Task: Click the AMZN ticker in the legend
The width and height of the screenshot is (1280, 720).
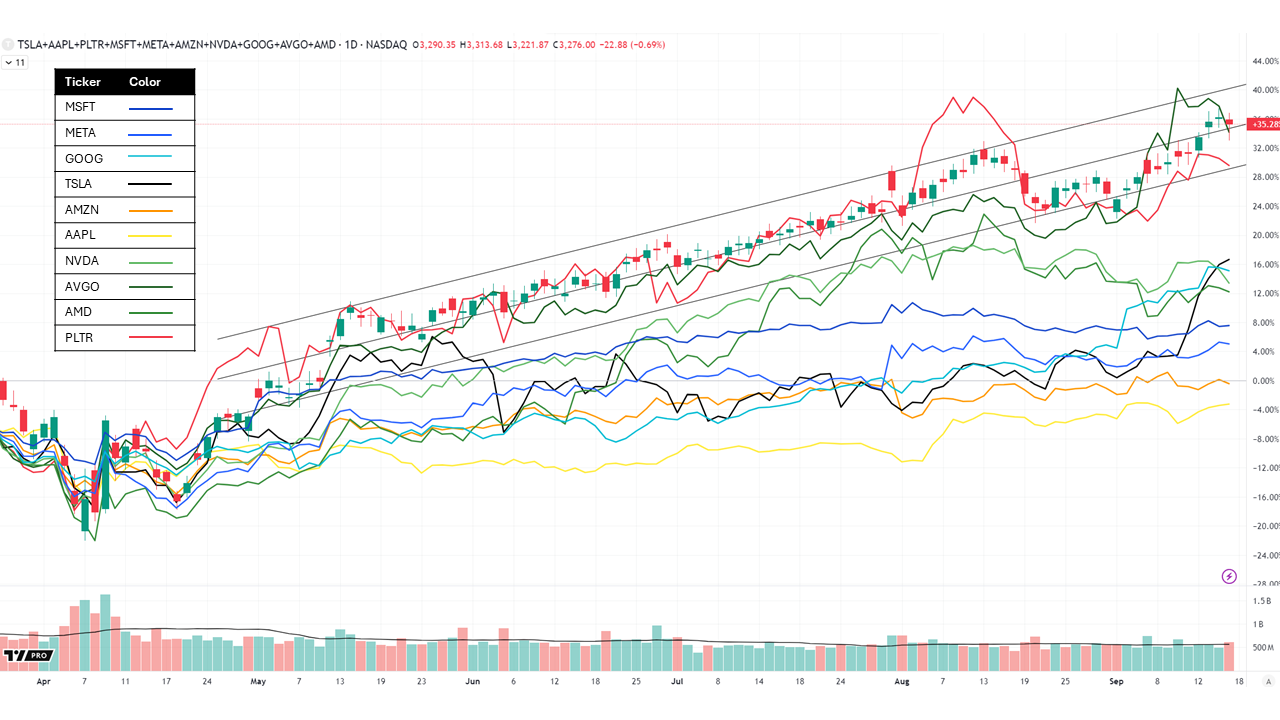Action: [x=84, y=209]
